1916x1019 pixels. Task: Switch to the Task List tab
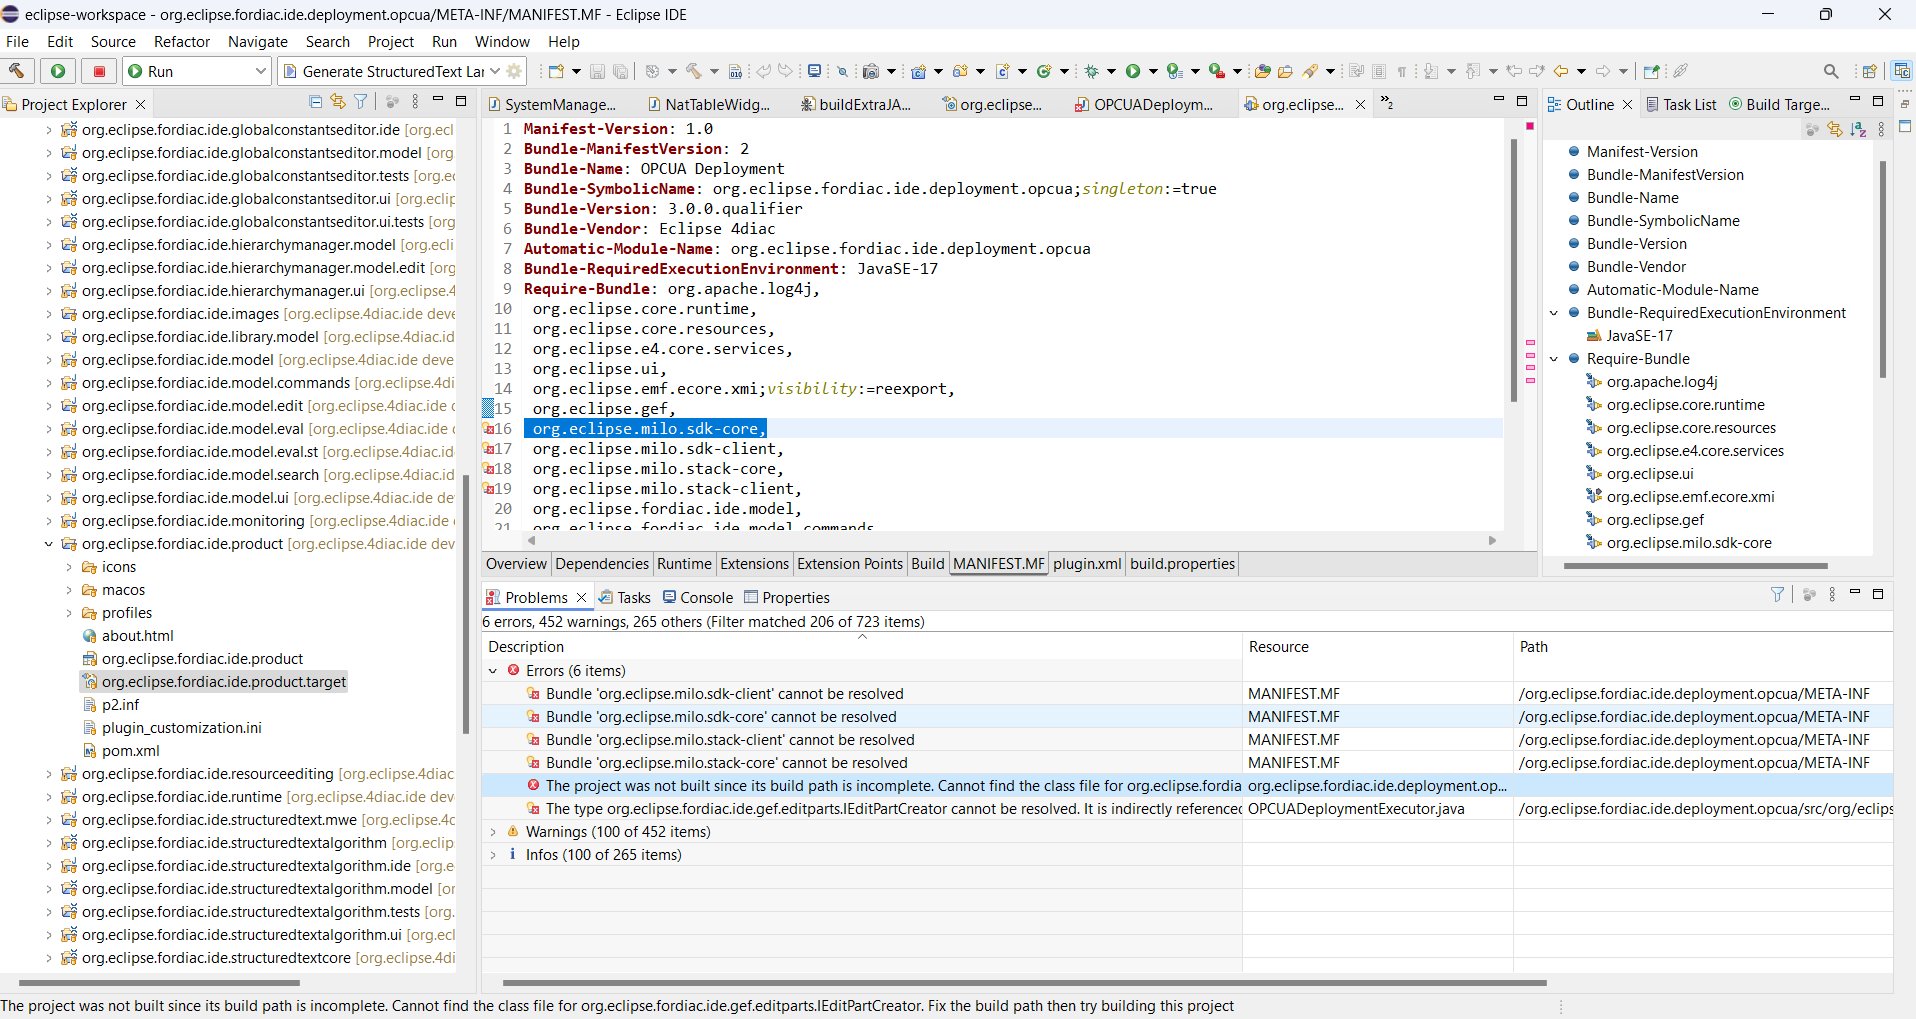click(1681, 104)
